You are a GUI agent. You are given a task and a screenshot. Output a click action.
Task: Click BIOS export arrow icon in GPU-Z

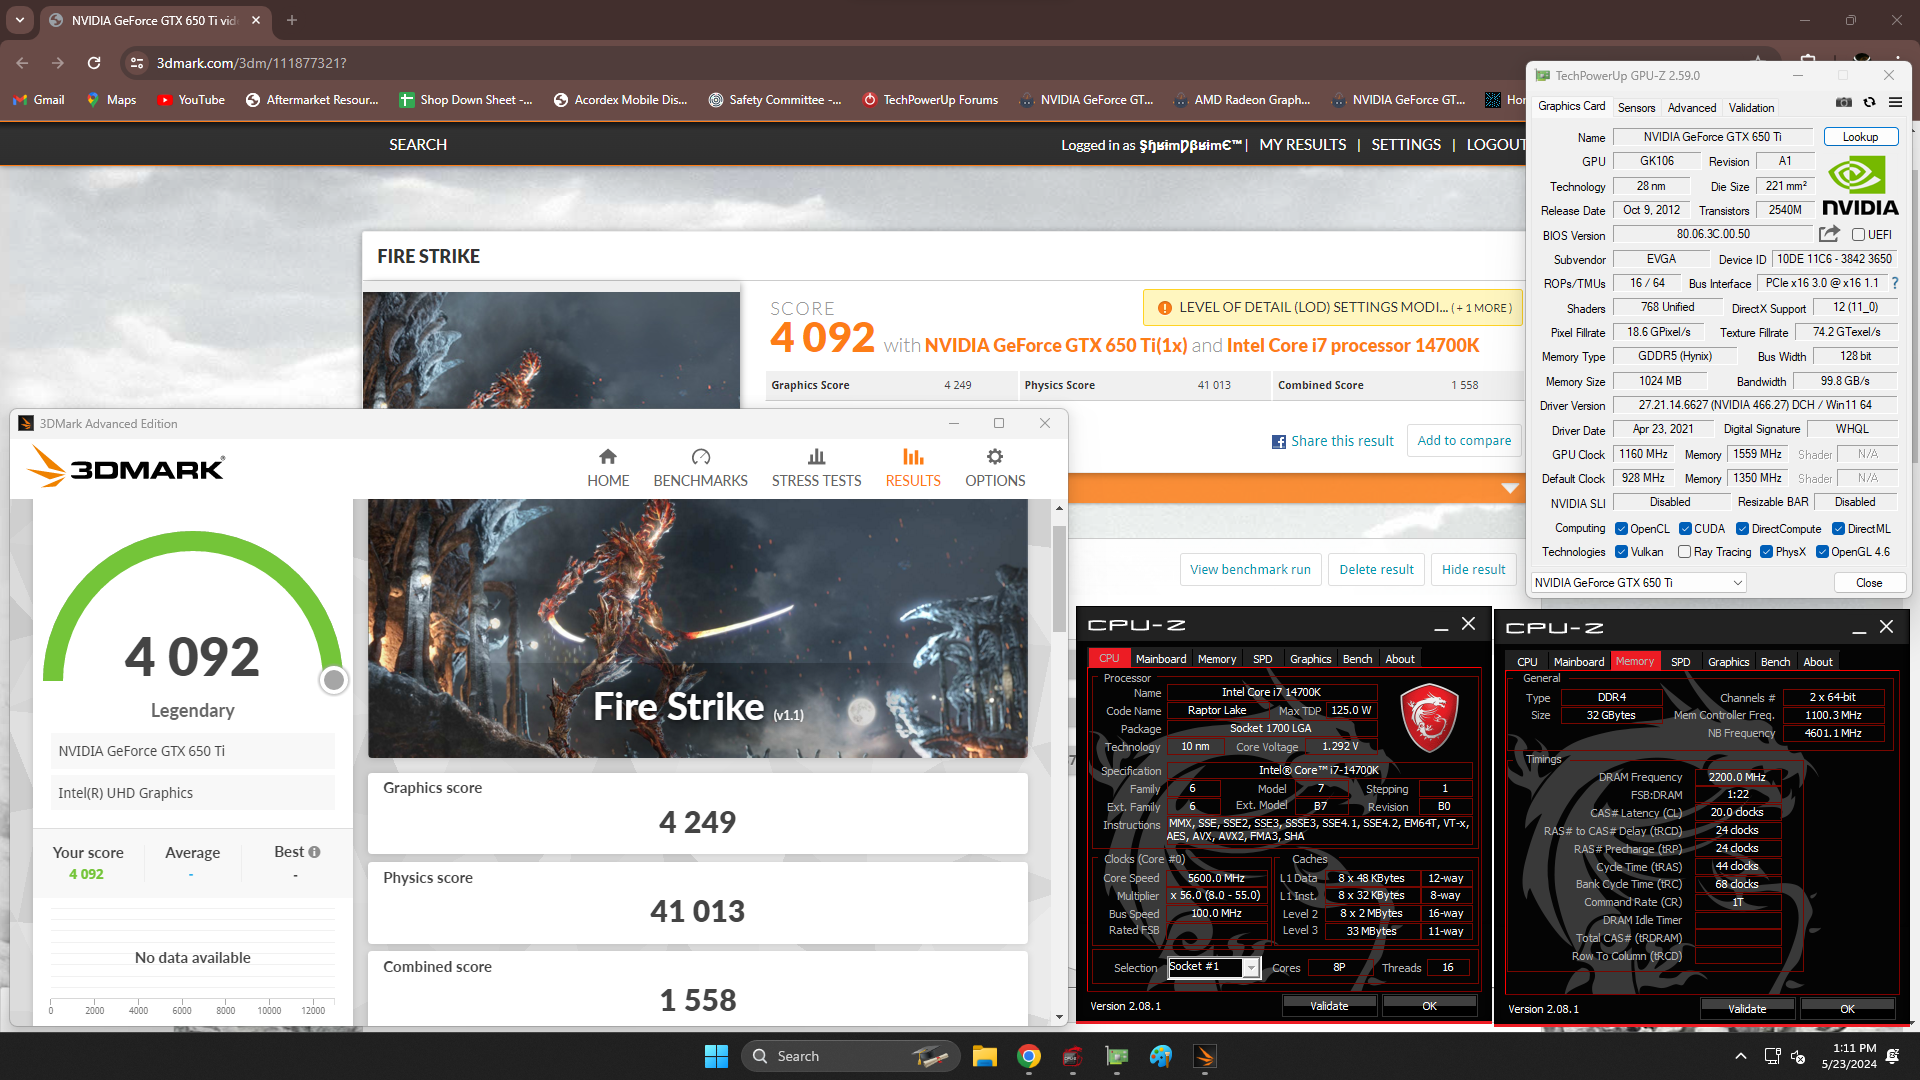point(1829,234)
